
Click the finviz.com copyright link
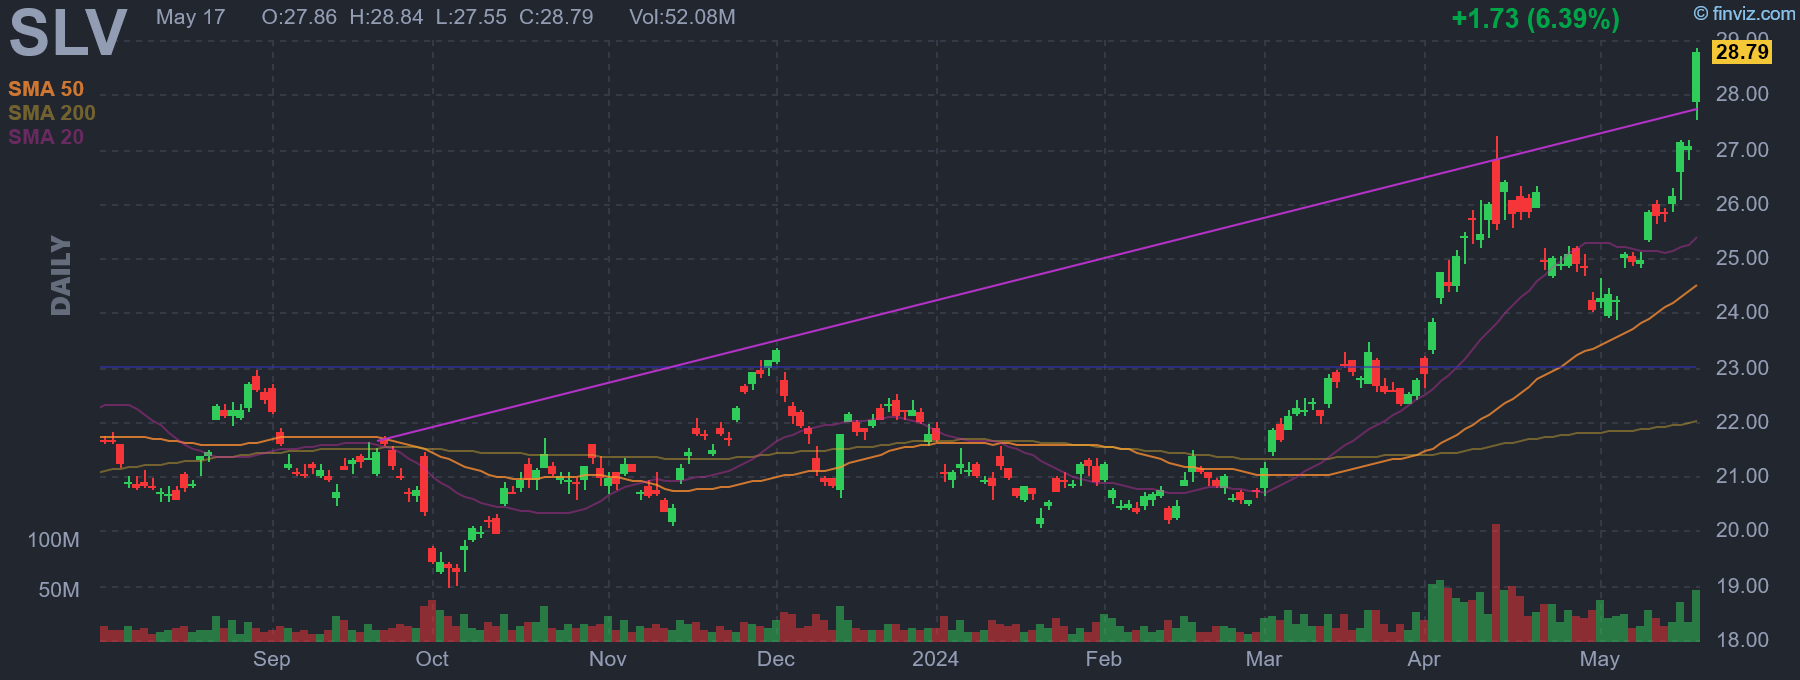(1744, 13)
